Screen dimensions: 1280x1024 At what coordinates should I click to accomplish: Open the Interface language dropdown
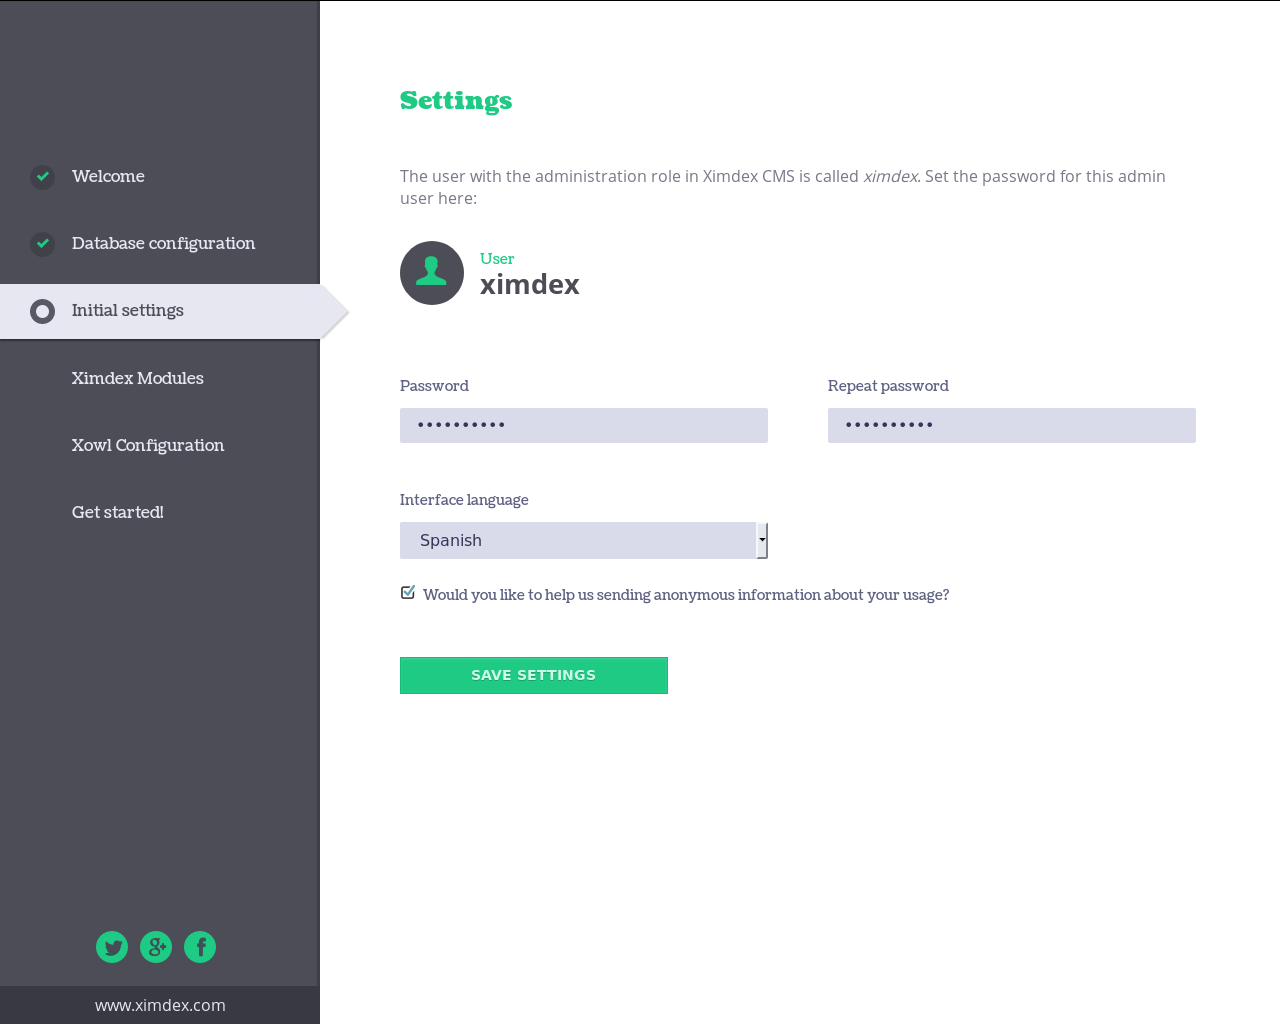tap(584, 540)
